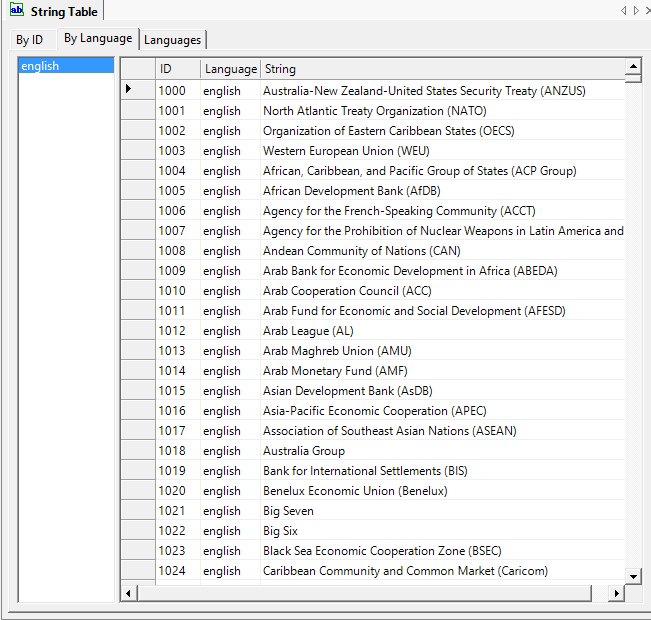Click ID cell 1012
Image resolution: width=651 pixels, height=620 pixels.
point(178,330)
